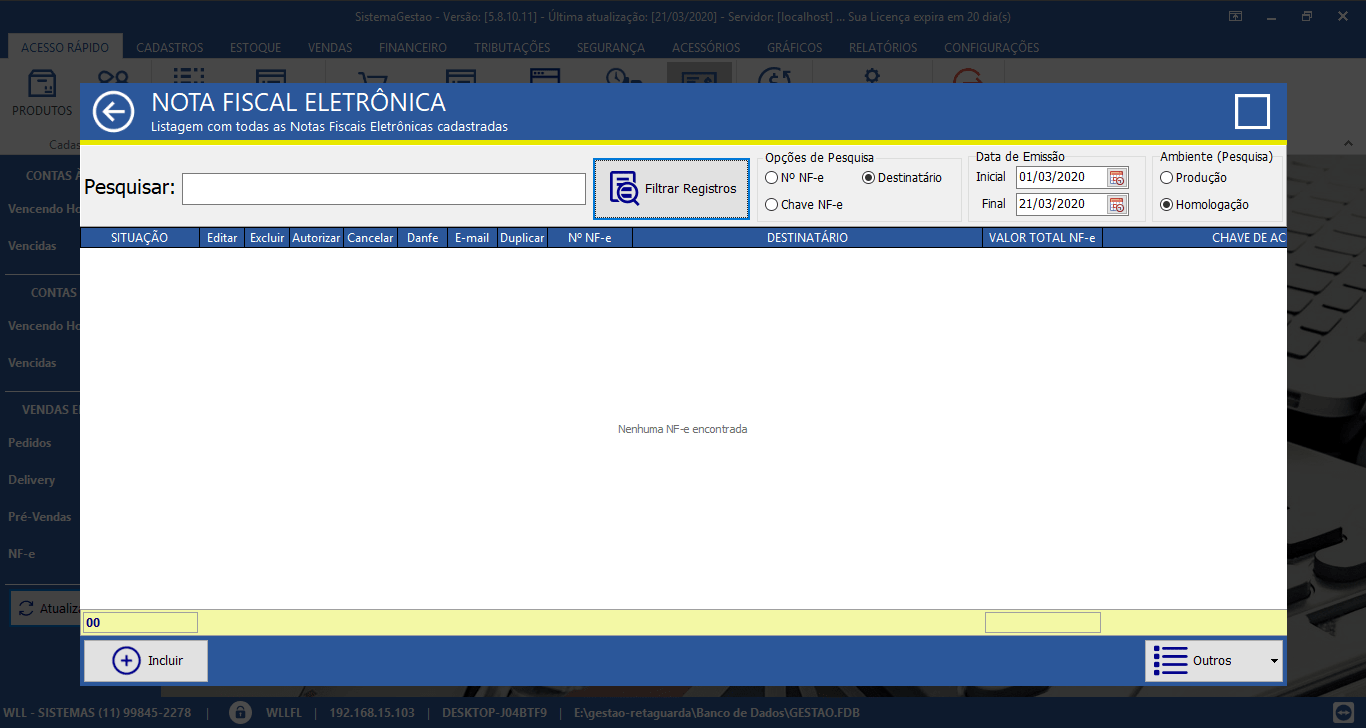The width and height of the screenshot is (1366, 728).
Task: Sort by the Nº NF-e column header
Action: (590, 238)
